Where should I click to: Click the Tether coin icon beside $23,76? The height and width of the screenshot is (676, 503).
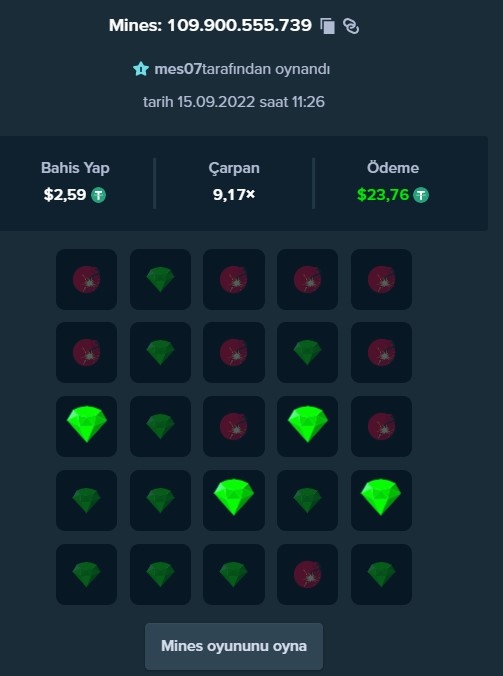pos(421,195)
